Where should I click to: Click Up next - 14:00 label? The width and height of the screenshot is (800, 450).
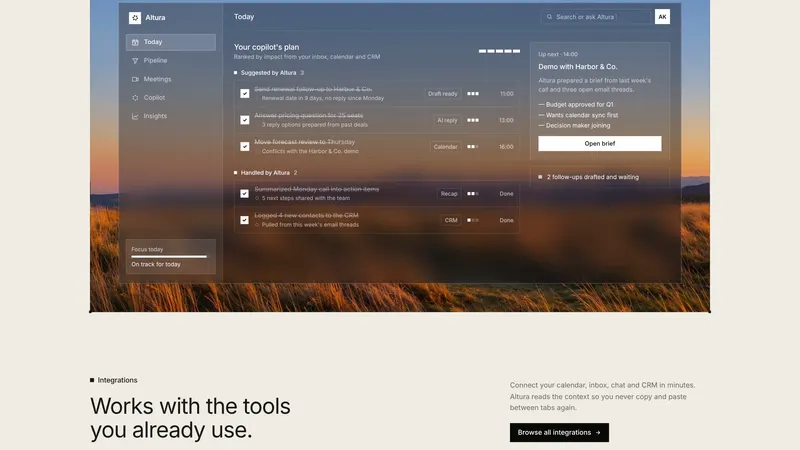click(x=558, y=54)
